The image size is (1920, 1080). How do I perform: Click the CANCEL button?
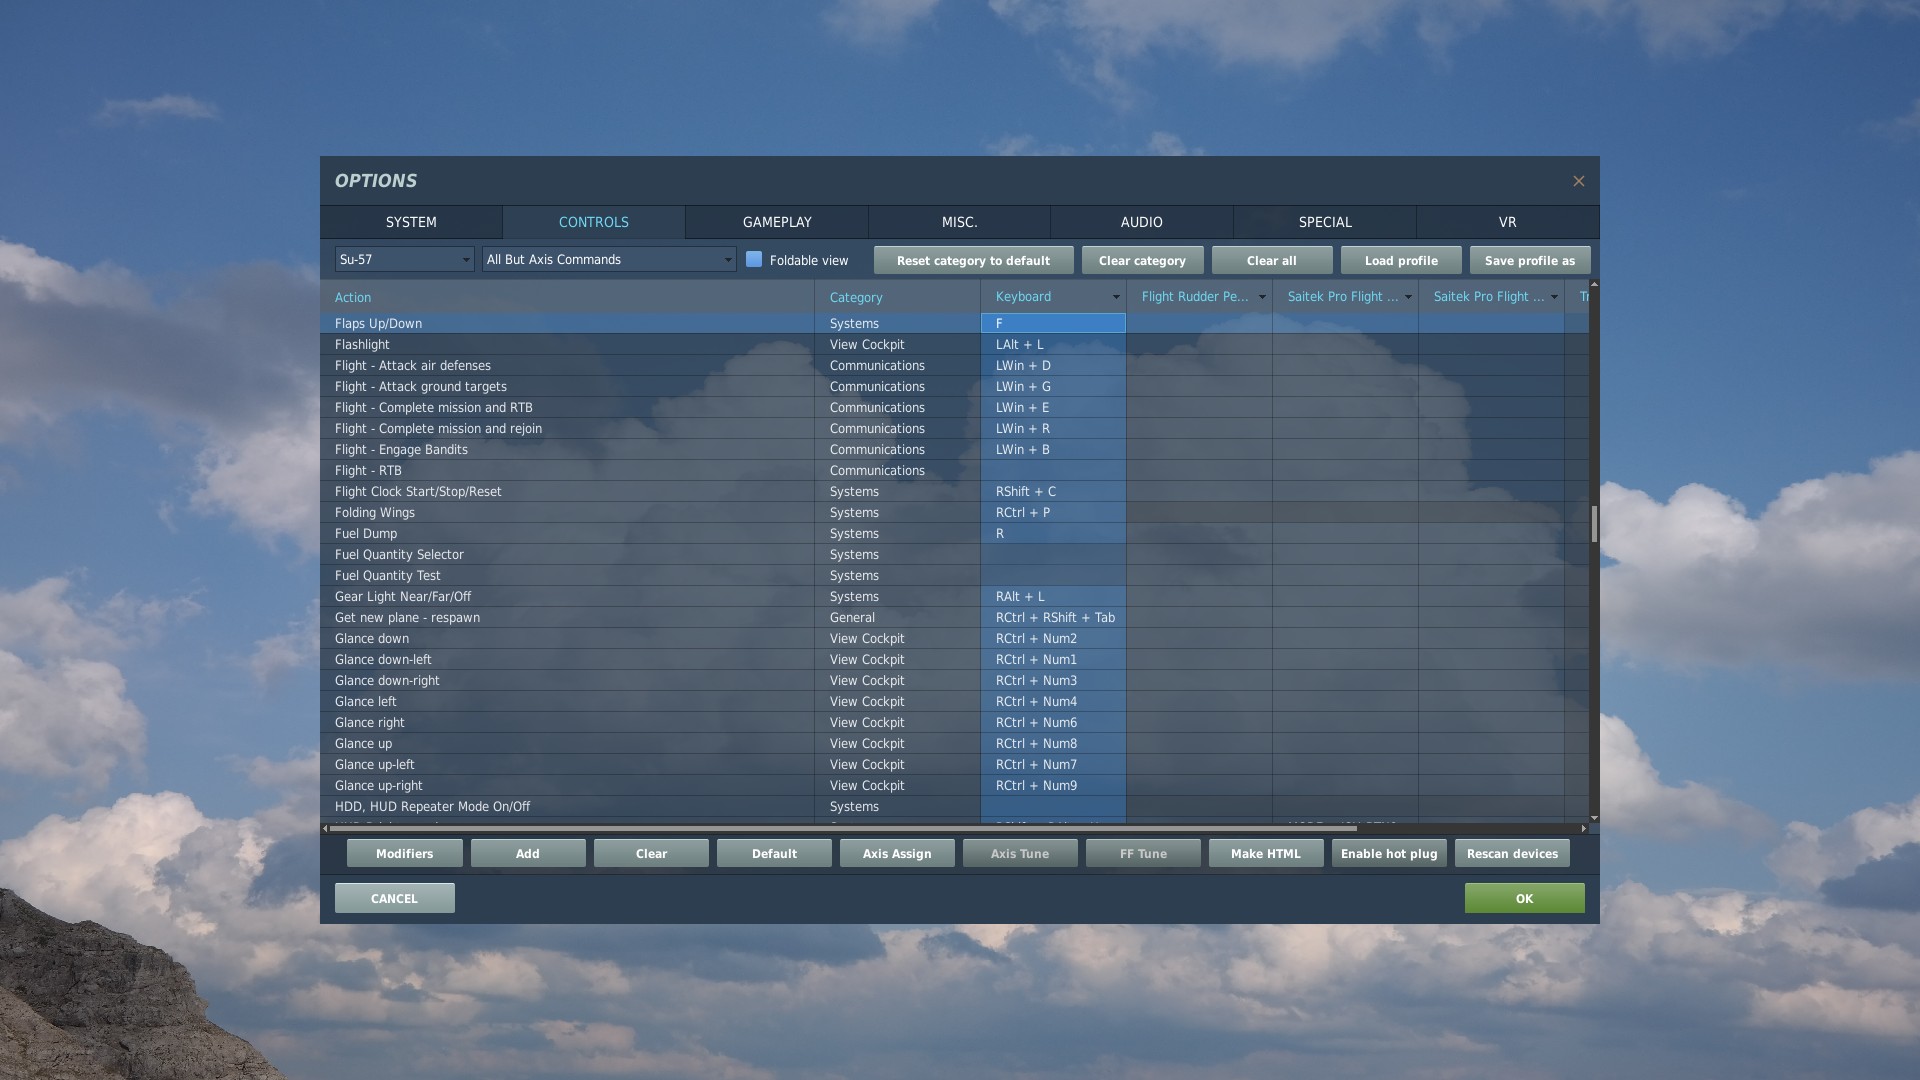pos(394,898)
